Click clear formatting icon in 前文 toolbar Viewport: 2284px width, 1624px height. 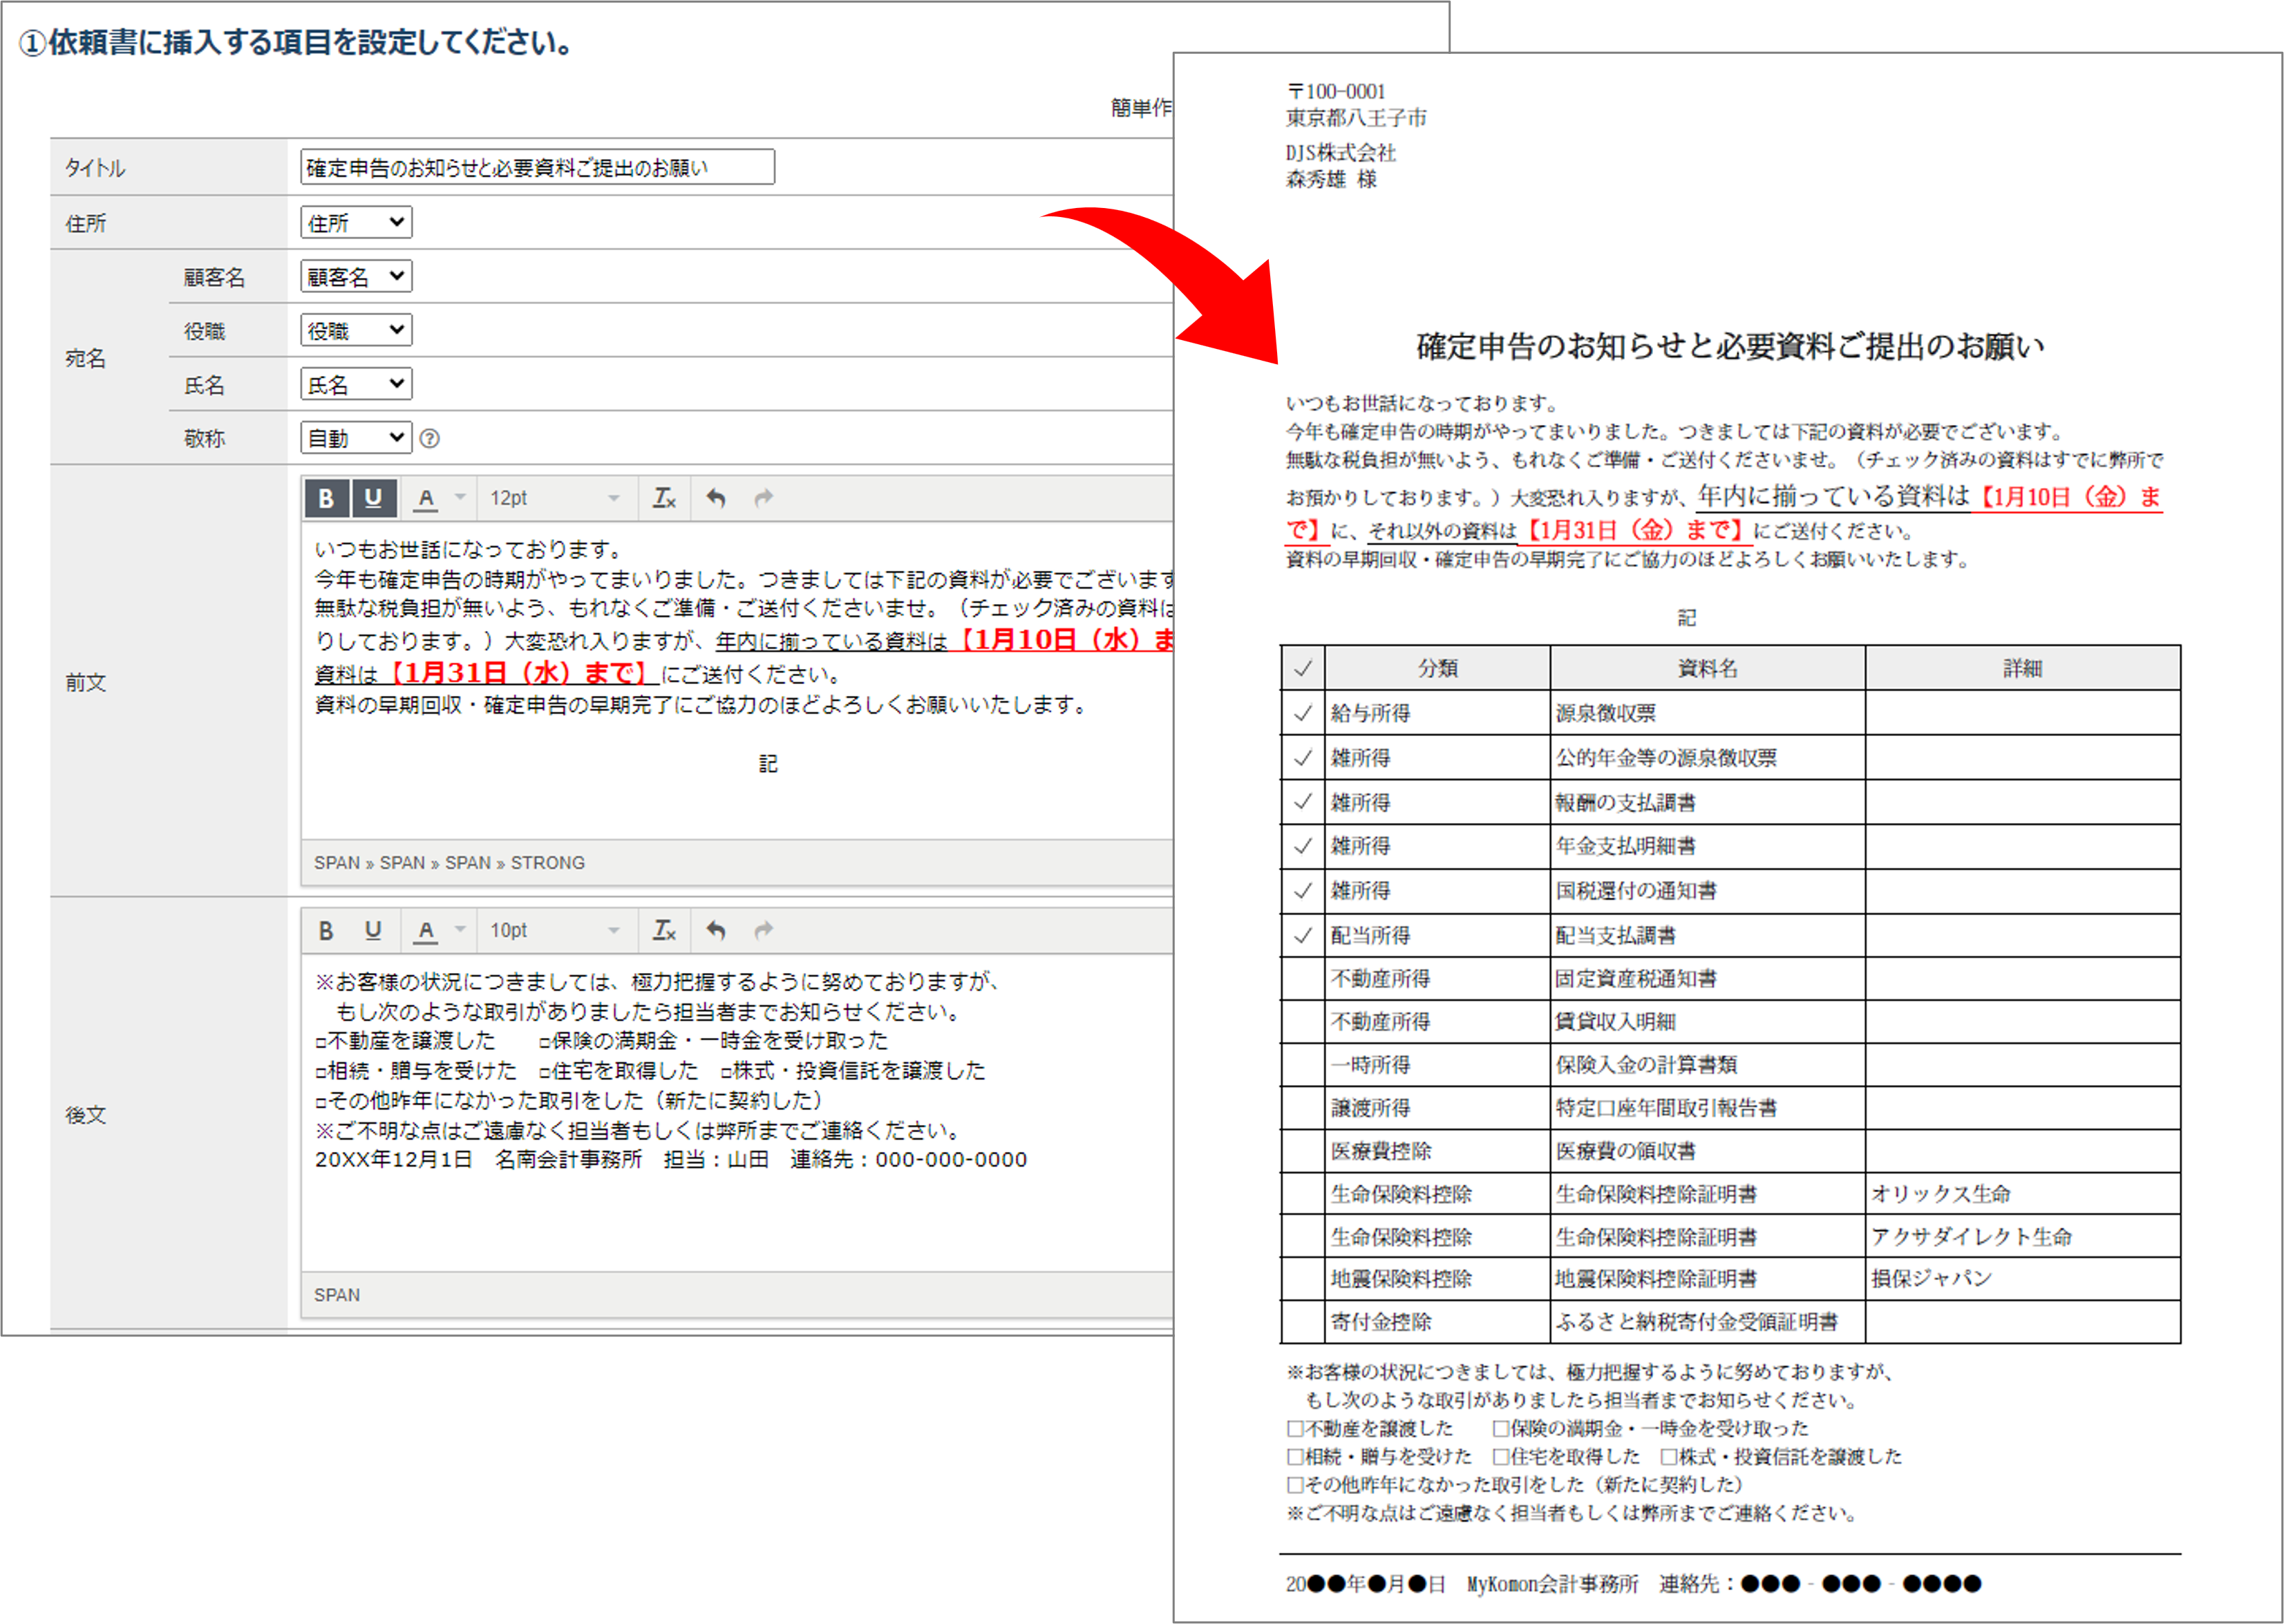(664, 498)
